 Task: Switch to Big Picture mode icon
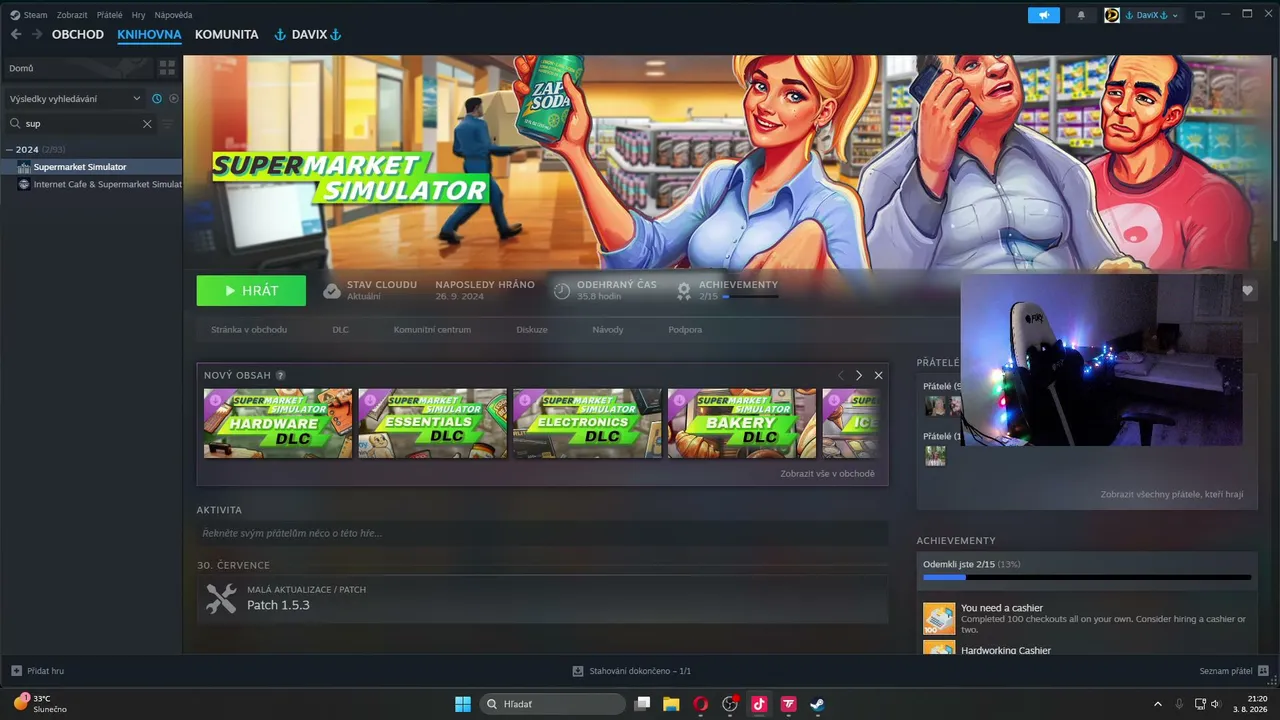click(1200, 15)
